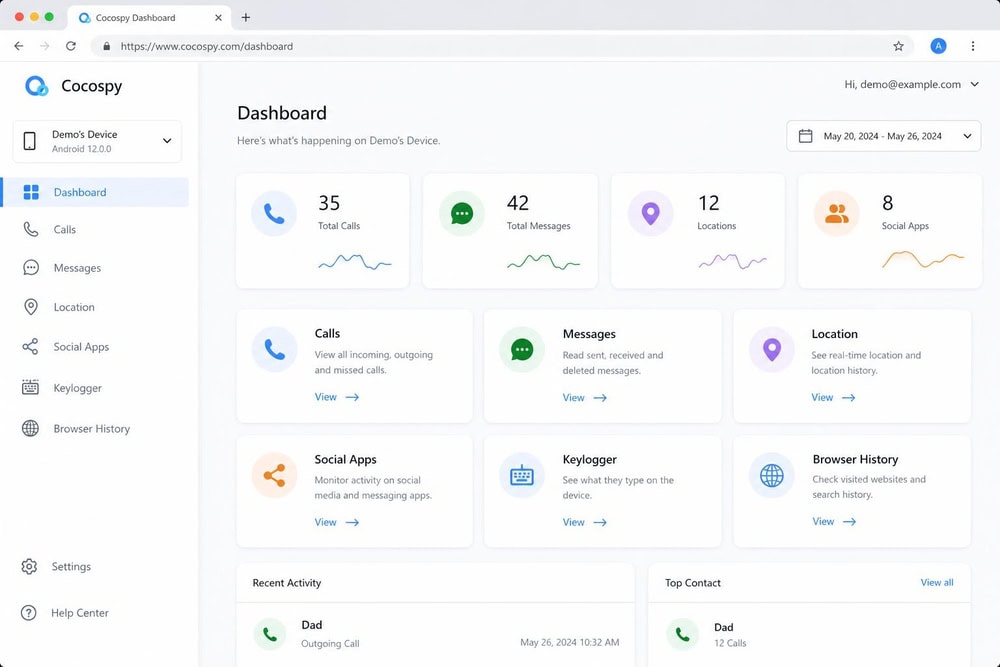Click the 'Total Calls' label

[x=339, y=226]
